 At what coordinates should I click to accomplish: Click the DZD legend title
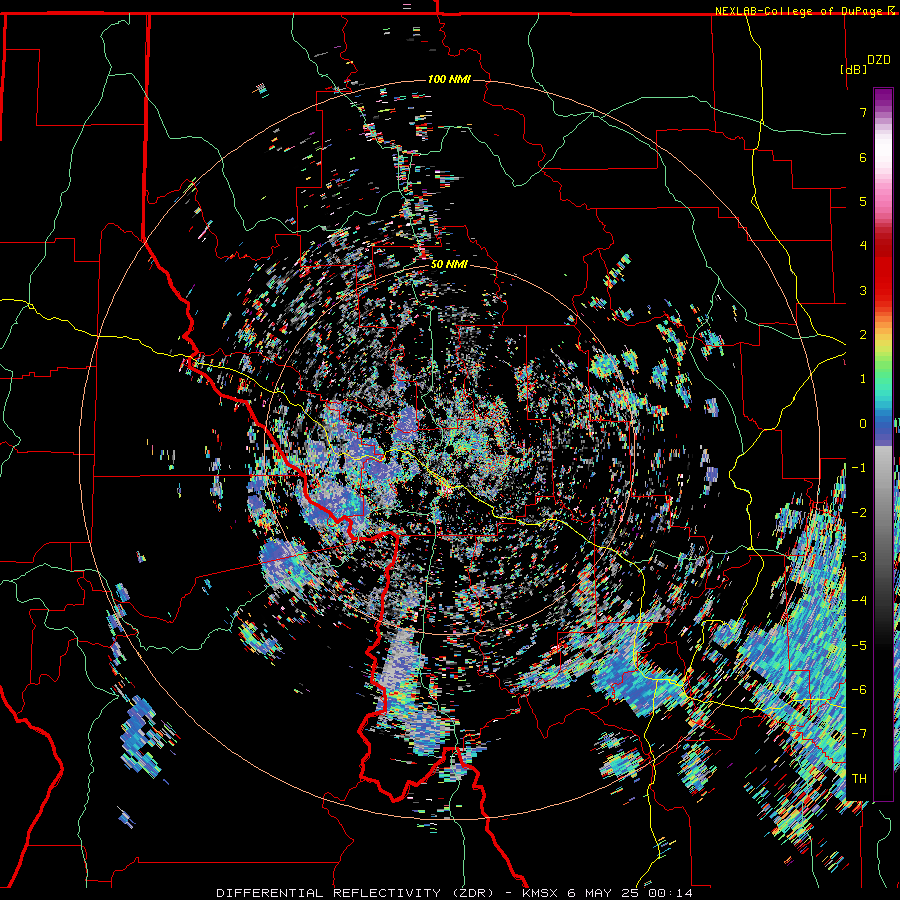(x=878, y=60)
